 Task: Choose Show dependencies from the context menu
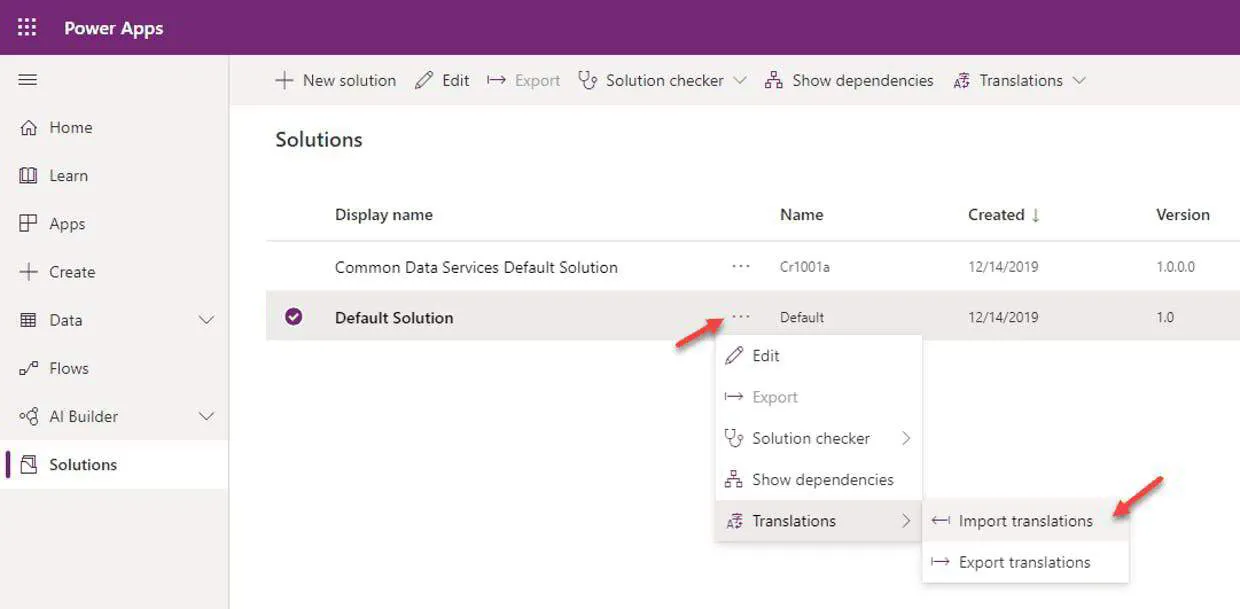click(x=822, y=479)
